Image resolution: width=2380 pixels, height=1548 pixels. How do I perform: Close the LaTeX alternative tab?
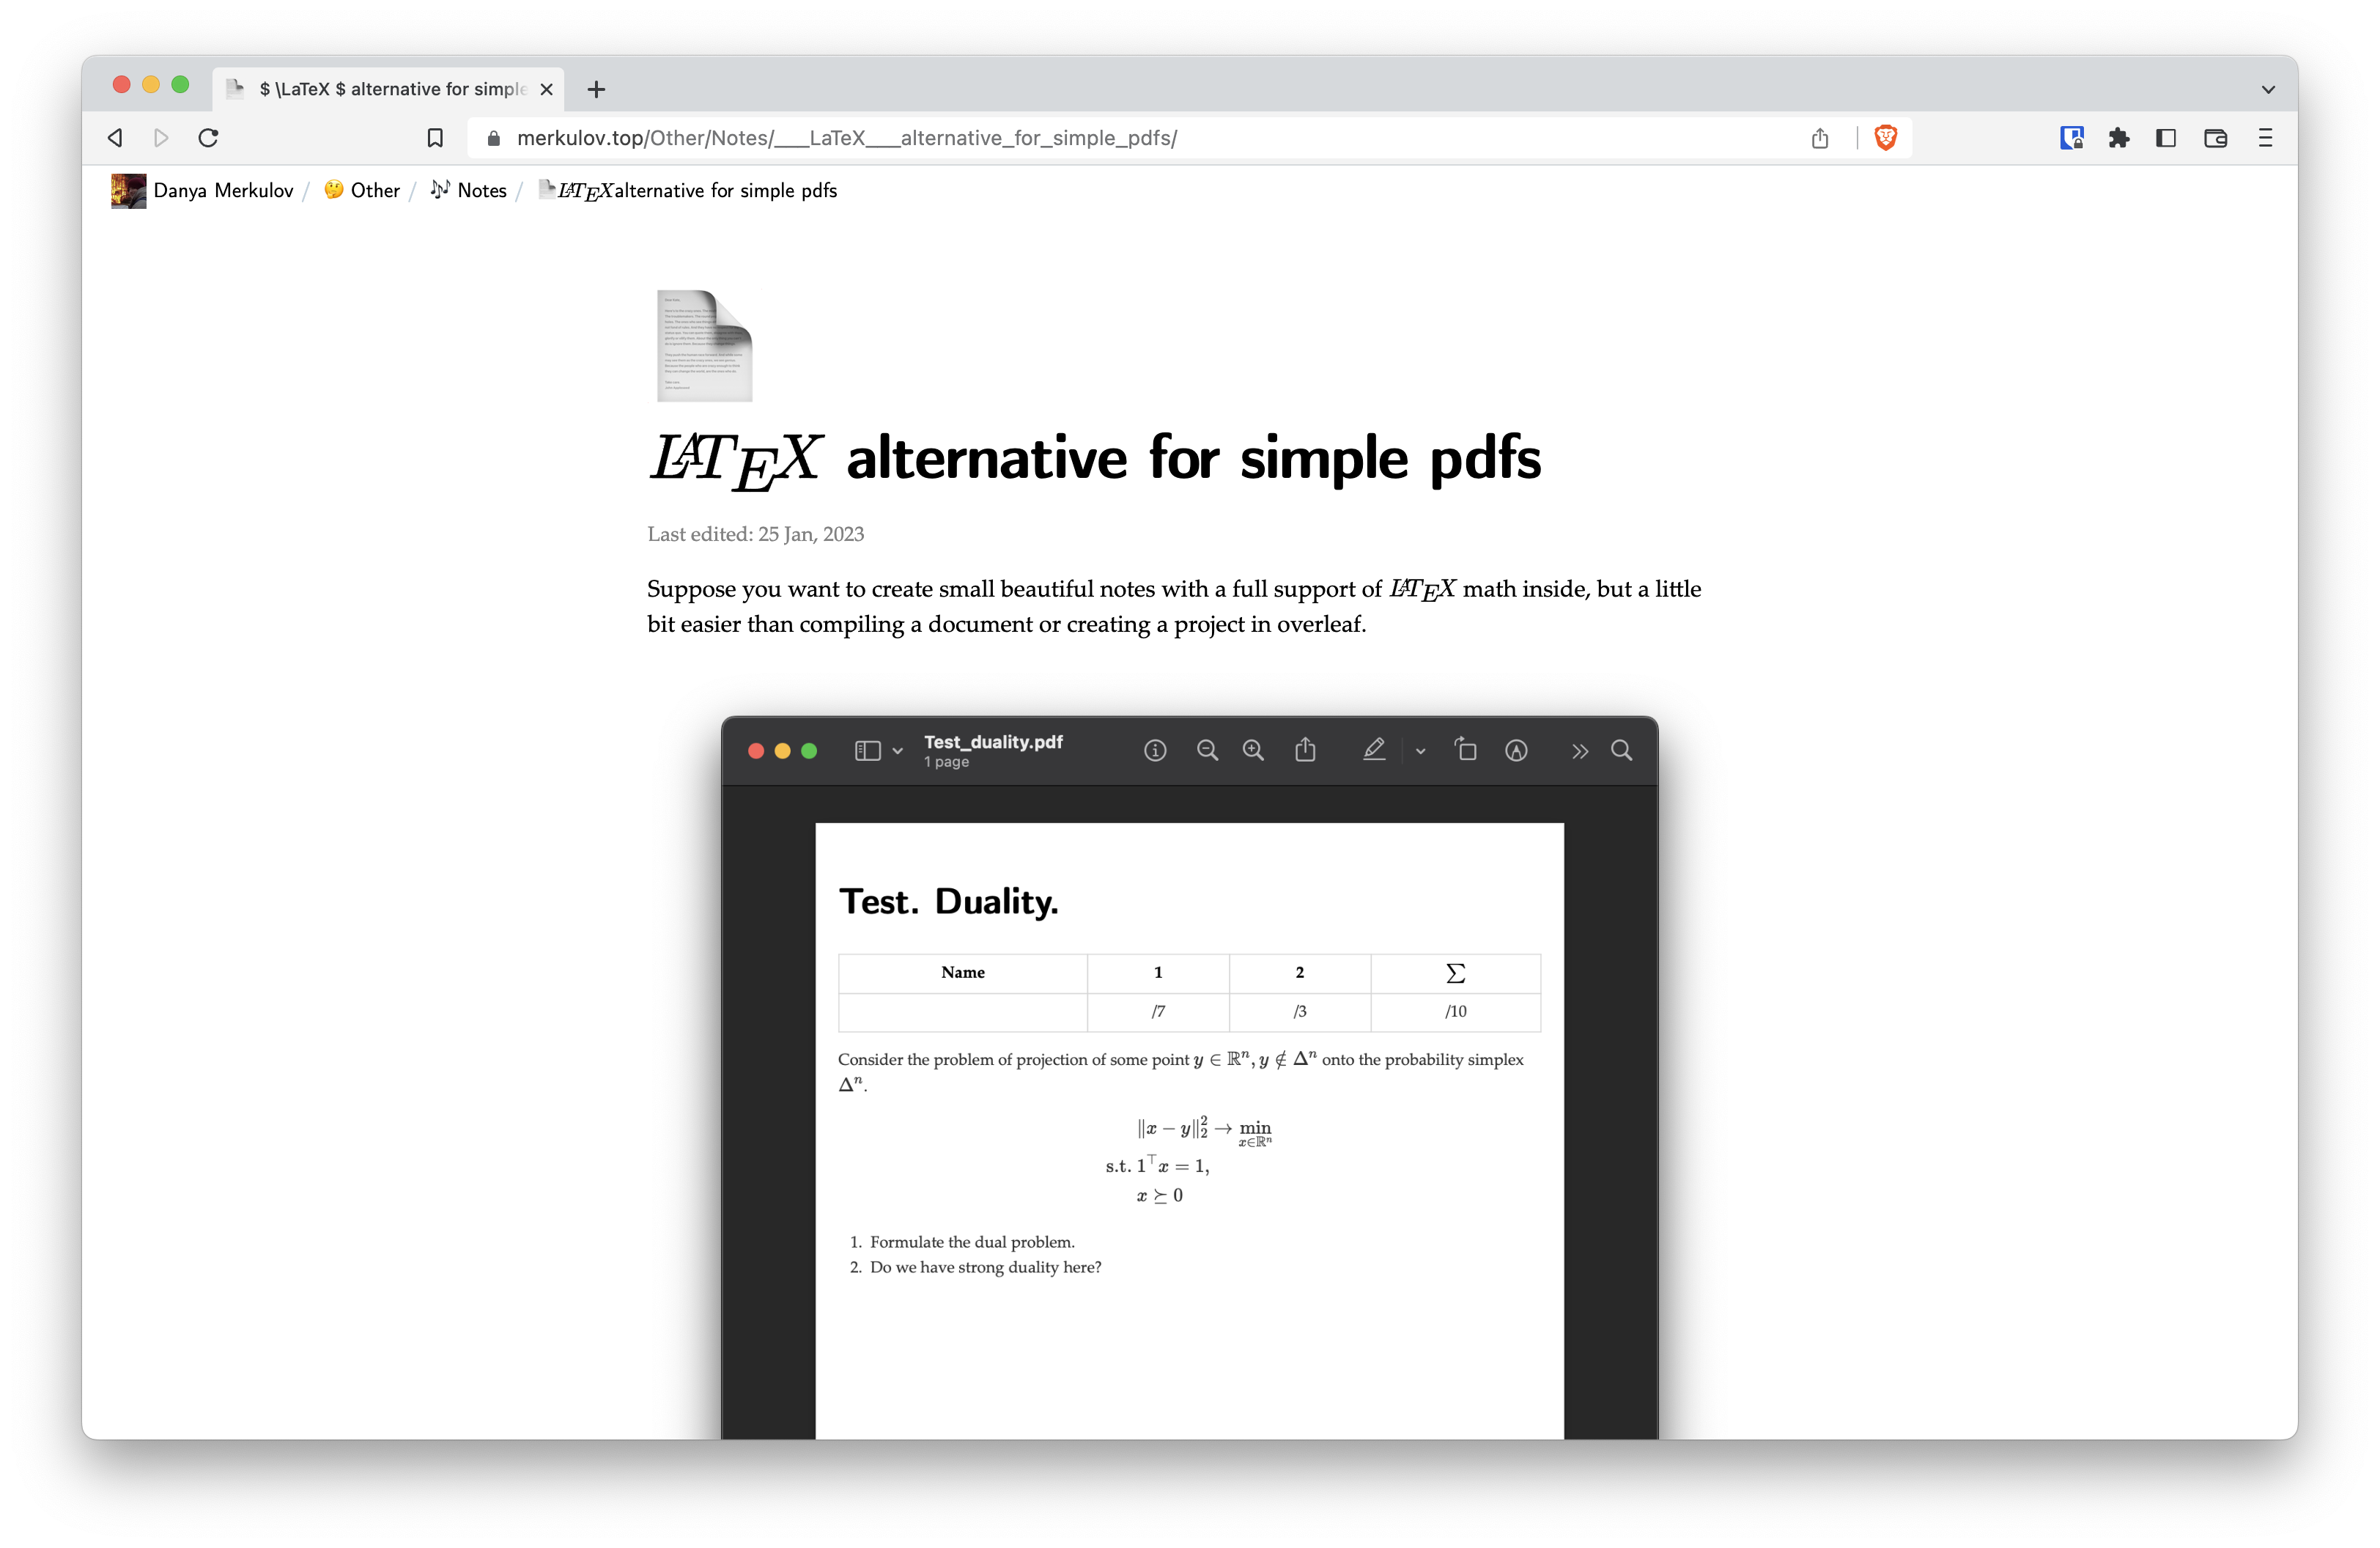tap(546, 89)
